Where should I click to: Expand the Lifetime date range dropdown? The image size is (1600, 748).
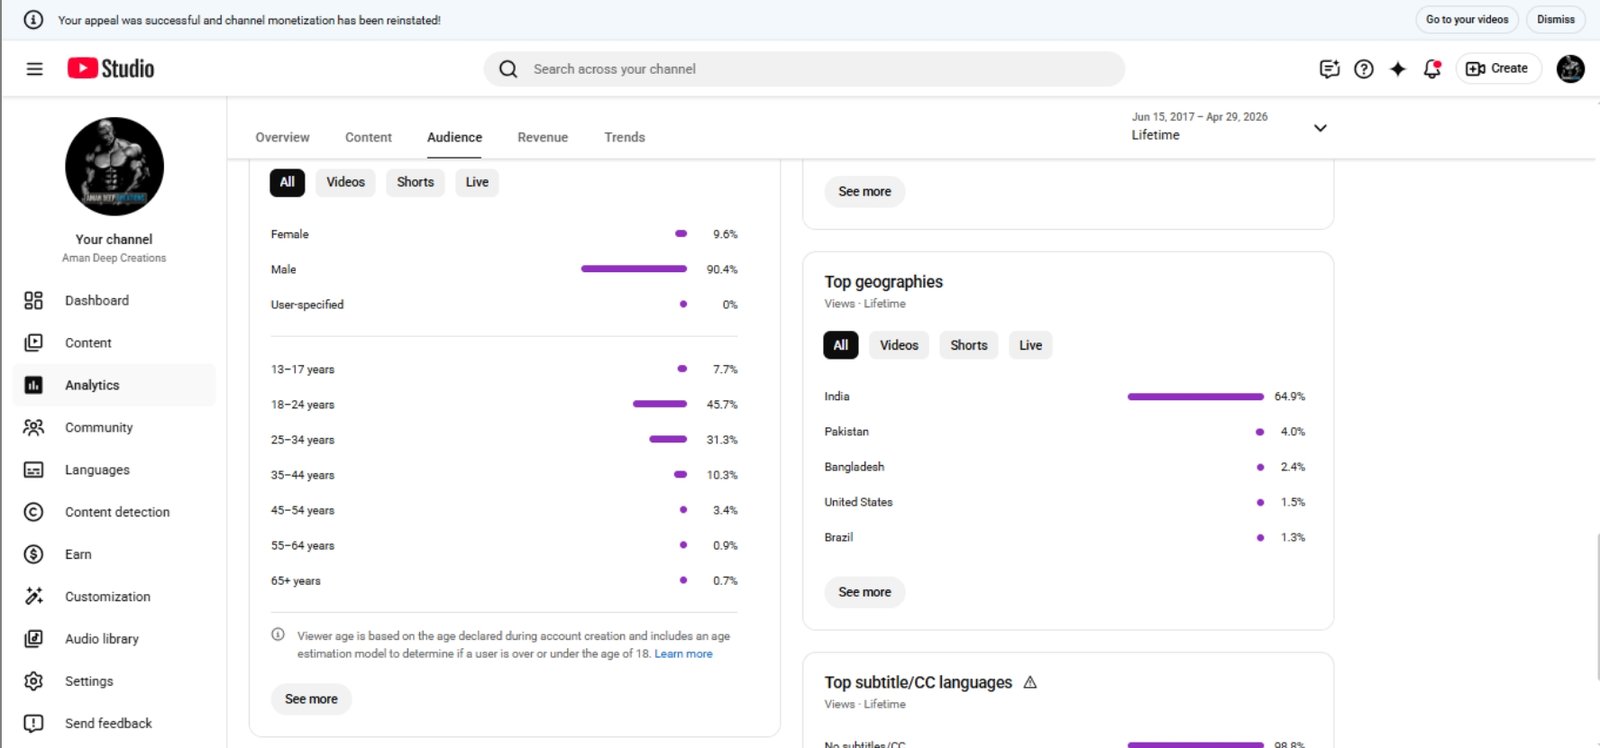[x=1320, y=128]
